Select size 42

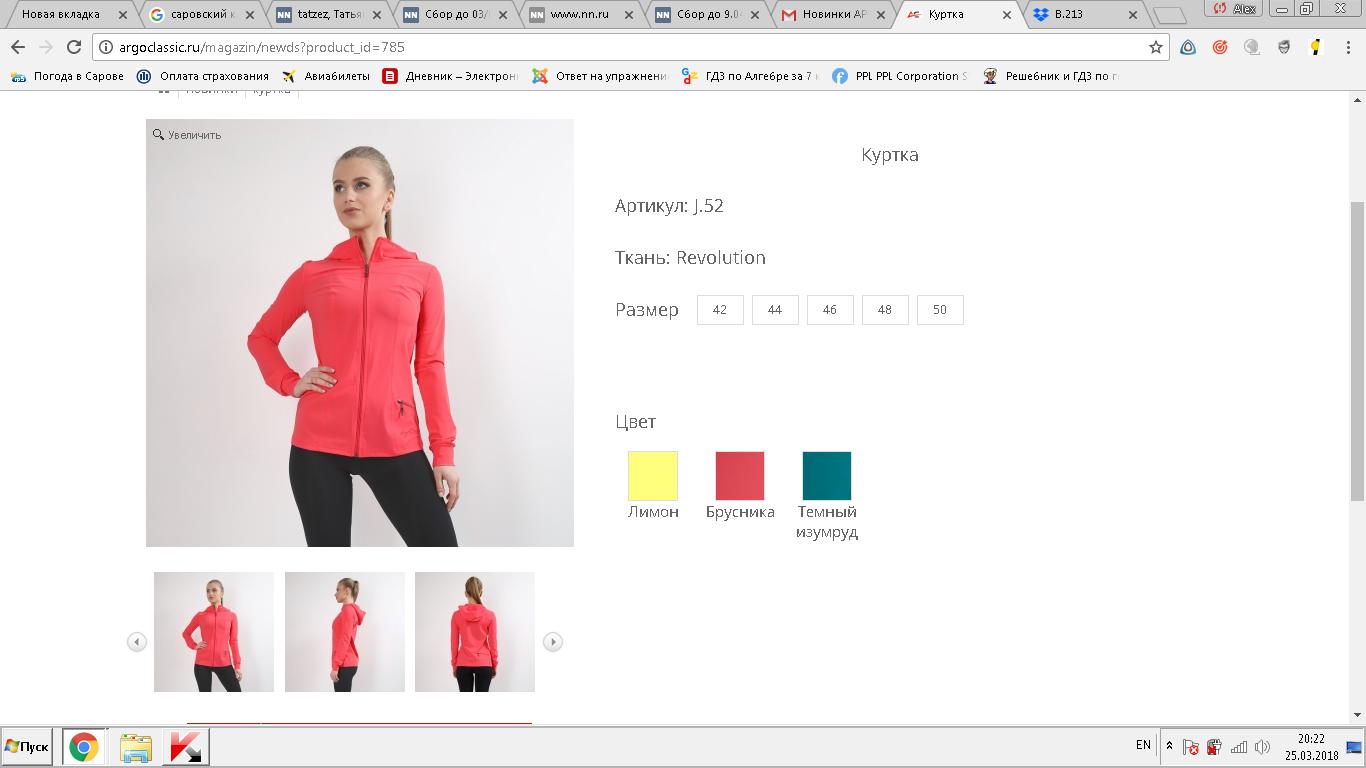pyautogui.click(x=720, y=310)
